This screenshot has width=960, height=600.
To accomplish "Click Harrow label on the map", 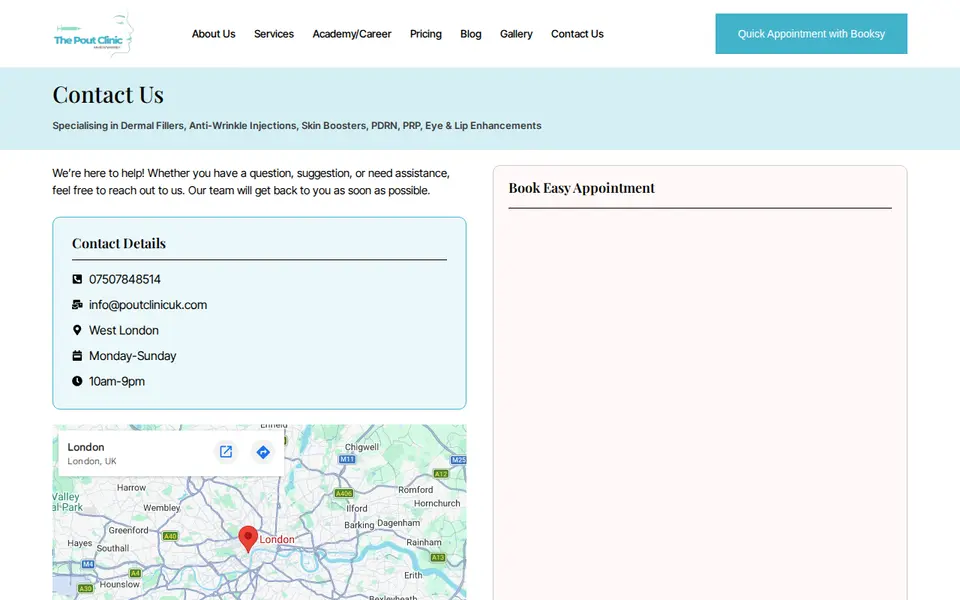I will click(132, 487).
